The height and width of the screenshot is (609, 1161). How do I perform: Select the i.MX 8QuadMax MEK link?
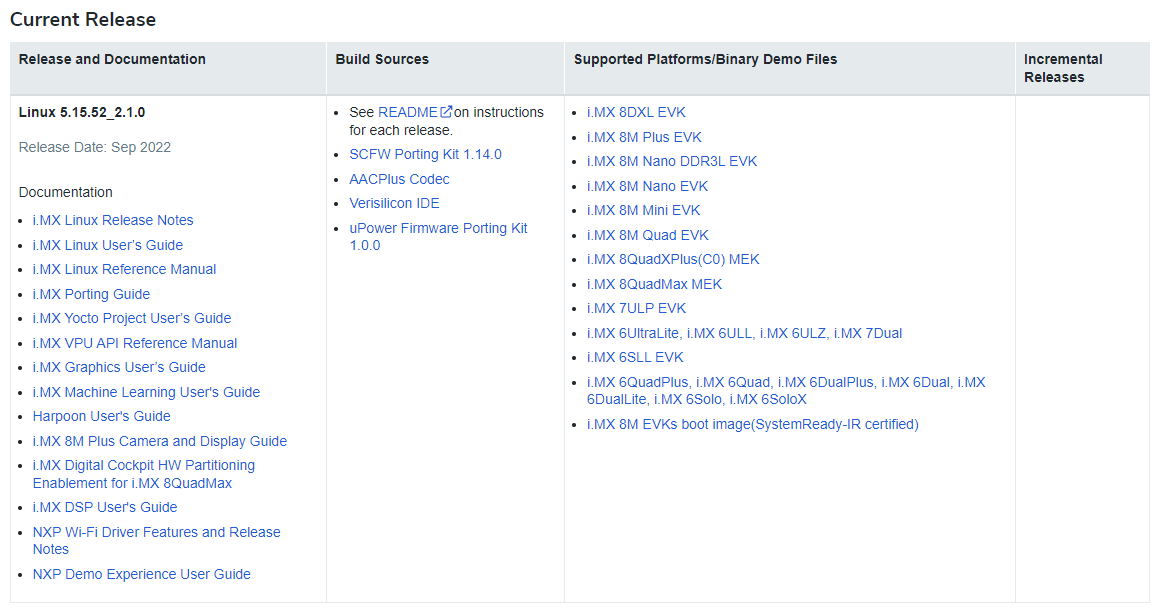tap(655, 284)
